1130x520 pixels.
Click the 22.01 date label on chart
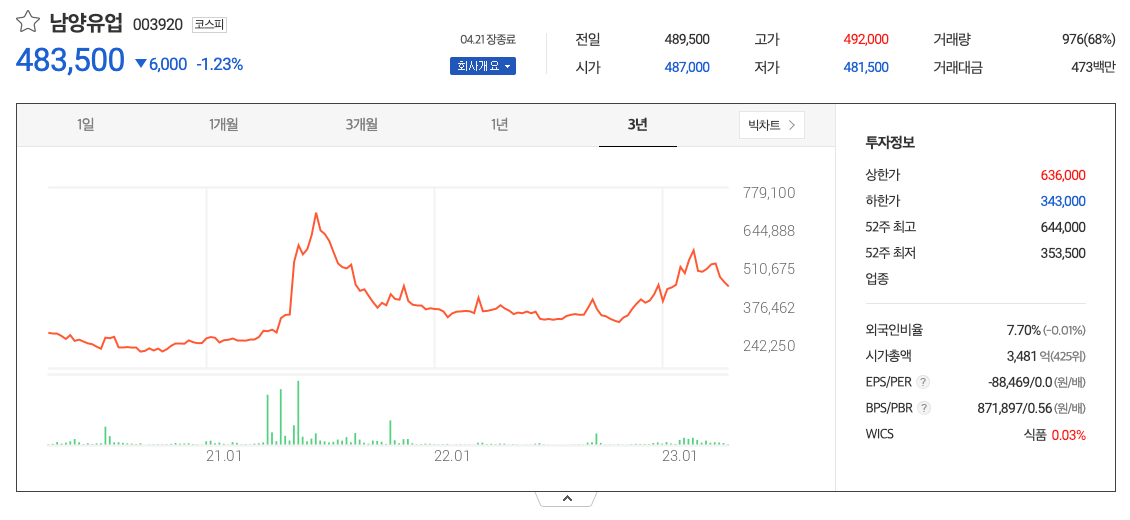pos(452,456)
